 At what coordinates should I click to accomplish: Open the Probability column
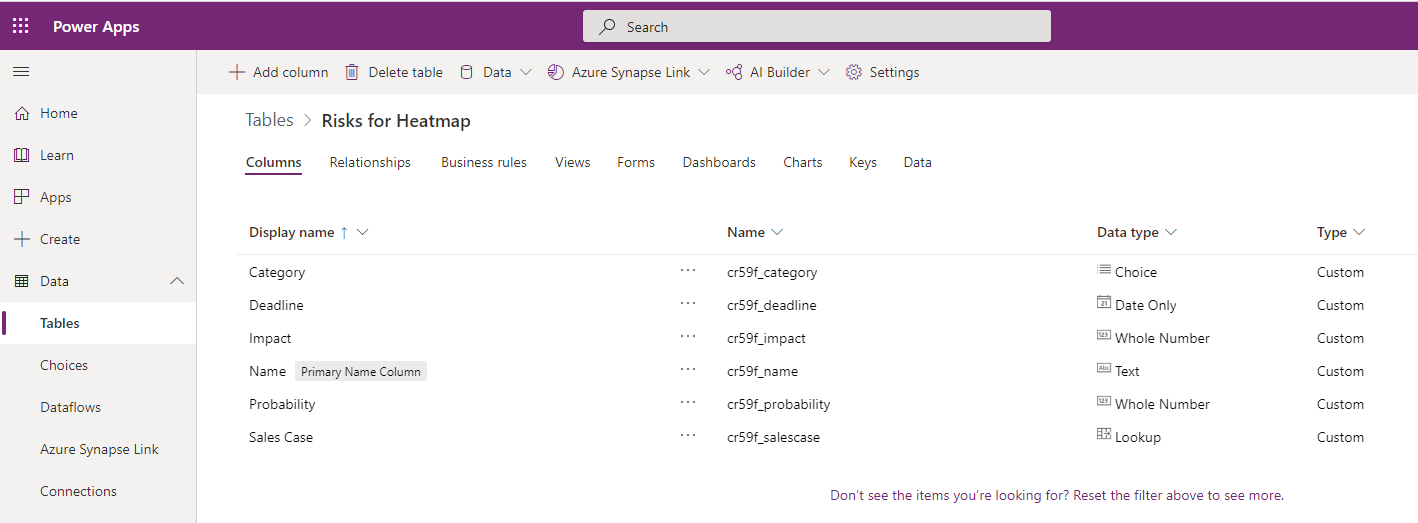click(282, 404)
